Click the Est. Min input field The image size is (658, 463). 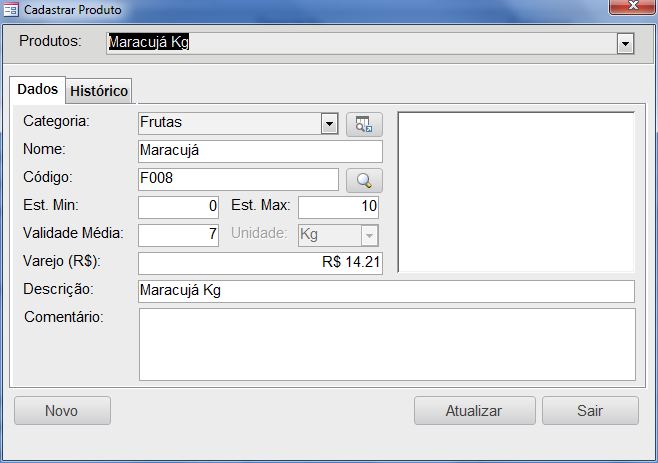click(178, 207)
